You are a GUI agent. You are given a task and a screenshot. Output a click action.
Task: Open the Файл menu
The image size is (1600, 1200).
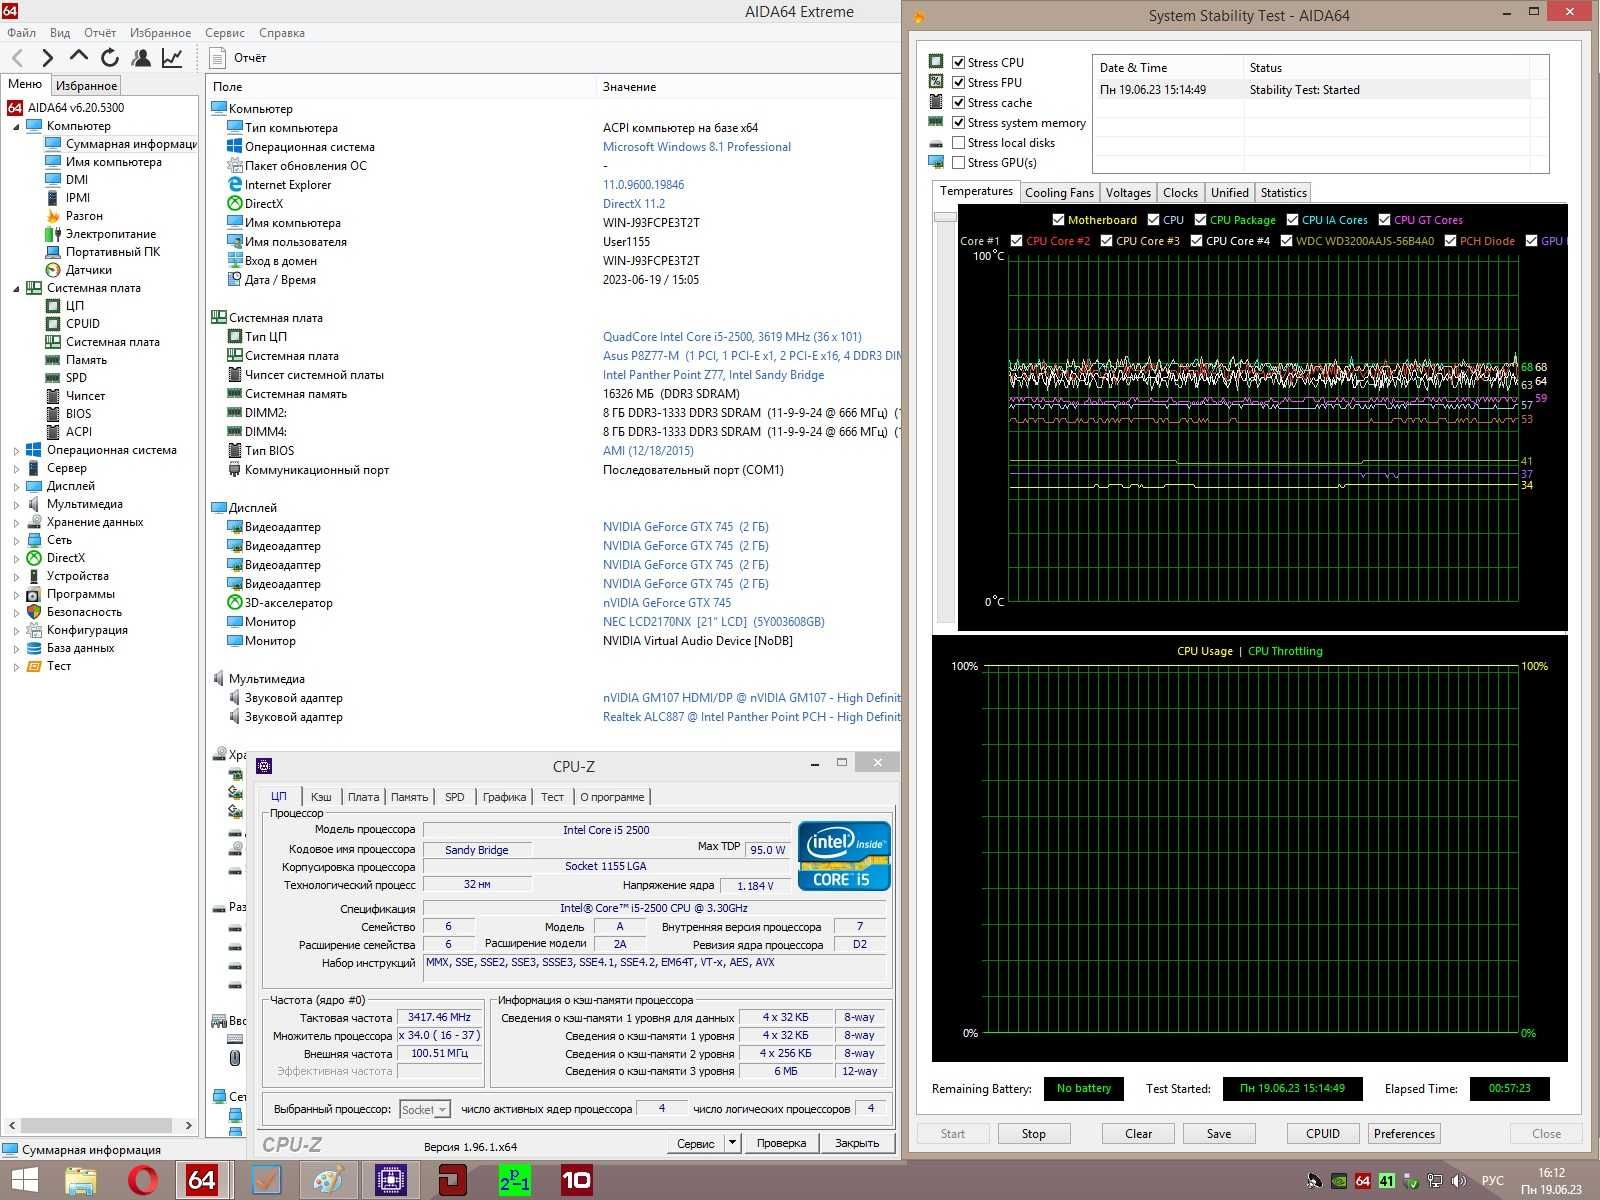[x=21, y=33]
